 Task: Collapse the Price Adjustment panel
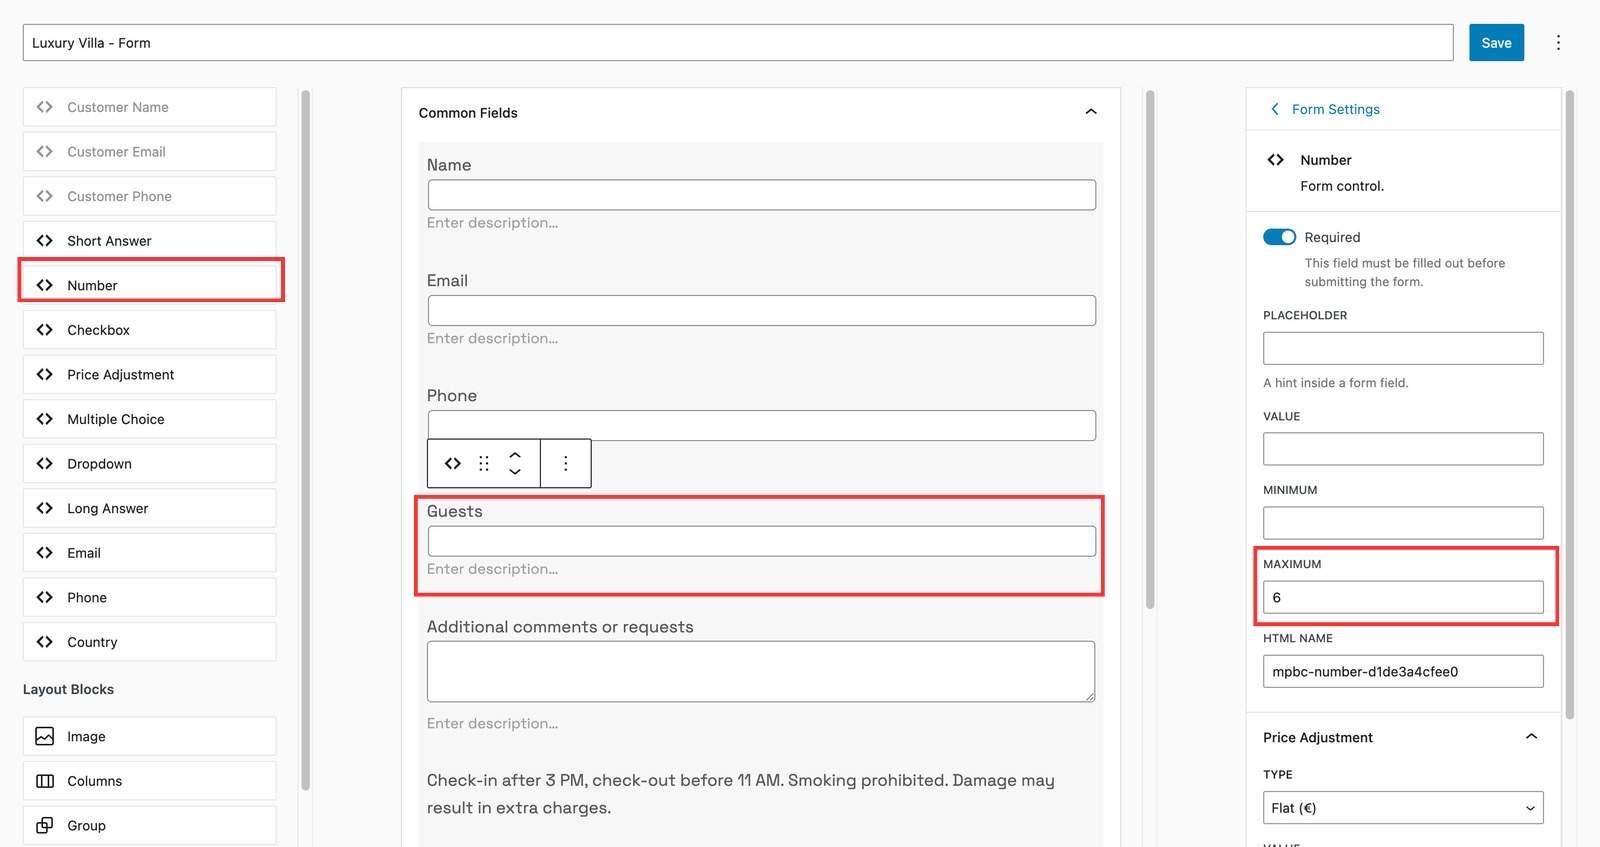[x=1531, y=737]
